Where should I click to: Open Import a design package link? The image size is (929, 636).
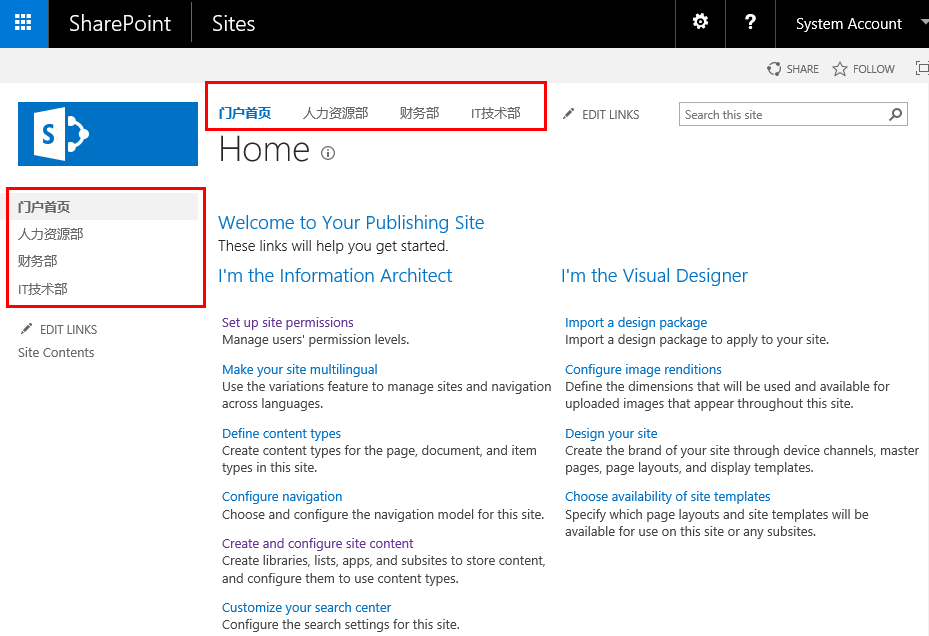click(x=636, y=322)
